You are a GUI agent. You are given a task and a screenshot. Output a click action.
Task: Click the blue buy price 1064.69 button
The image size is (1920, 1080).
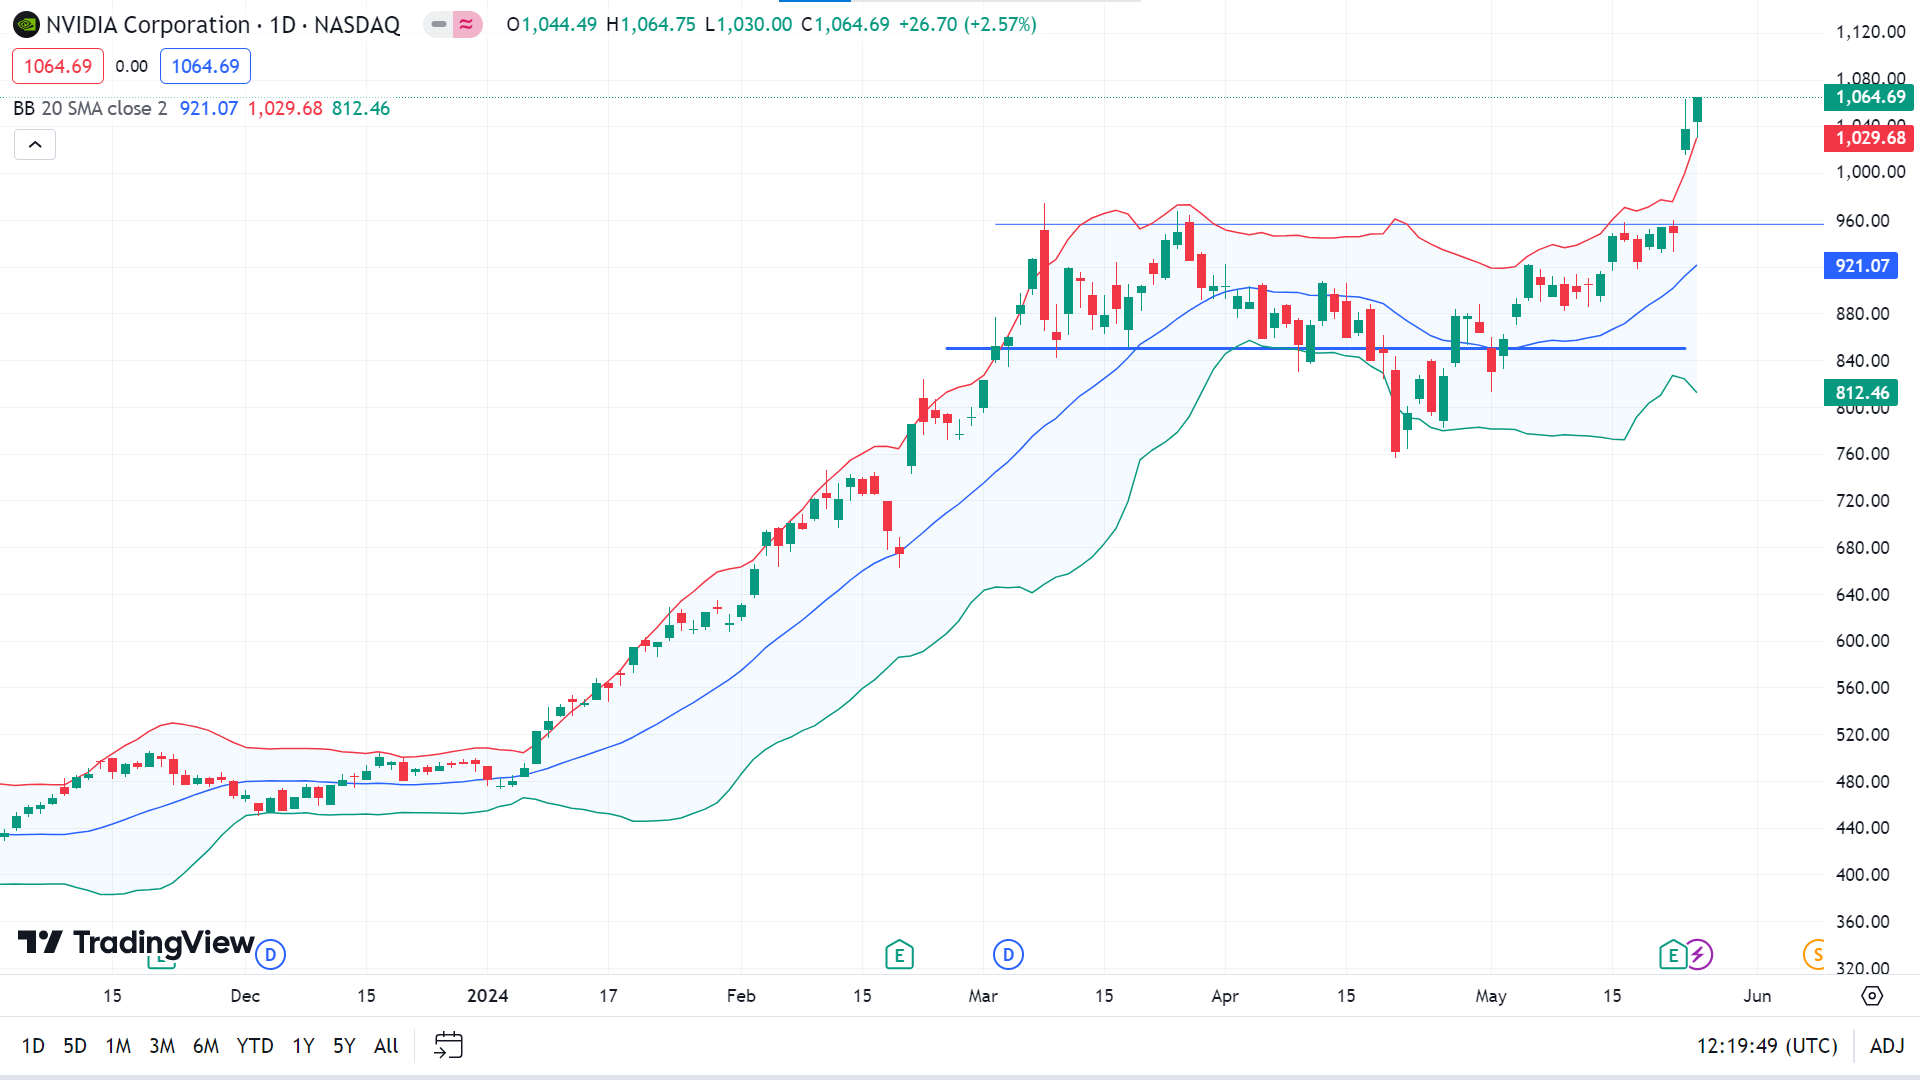pos(205,66)
